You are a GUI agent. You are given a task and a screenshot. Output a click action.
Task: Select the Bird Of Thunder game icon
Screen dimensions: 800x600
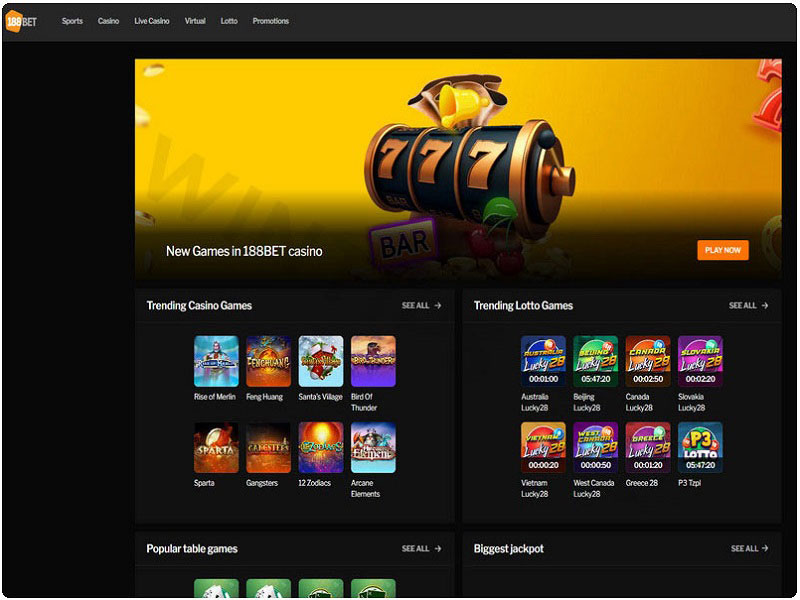pos(373,361)
